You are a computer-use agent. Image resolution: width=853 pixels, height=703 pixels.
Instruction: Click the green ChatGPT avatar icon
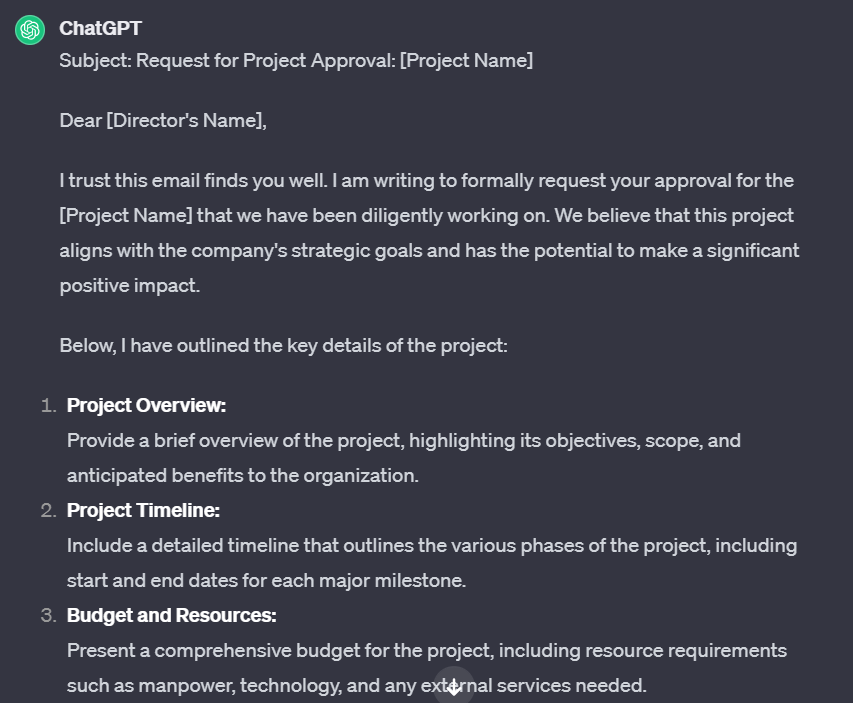click(30, 29)
